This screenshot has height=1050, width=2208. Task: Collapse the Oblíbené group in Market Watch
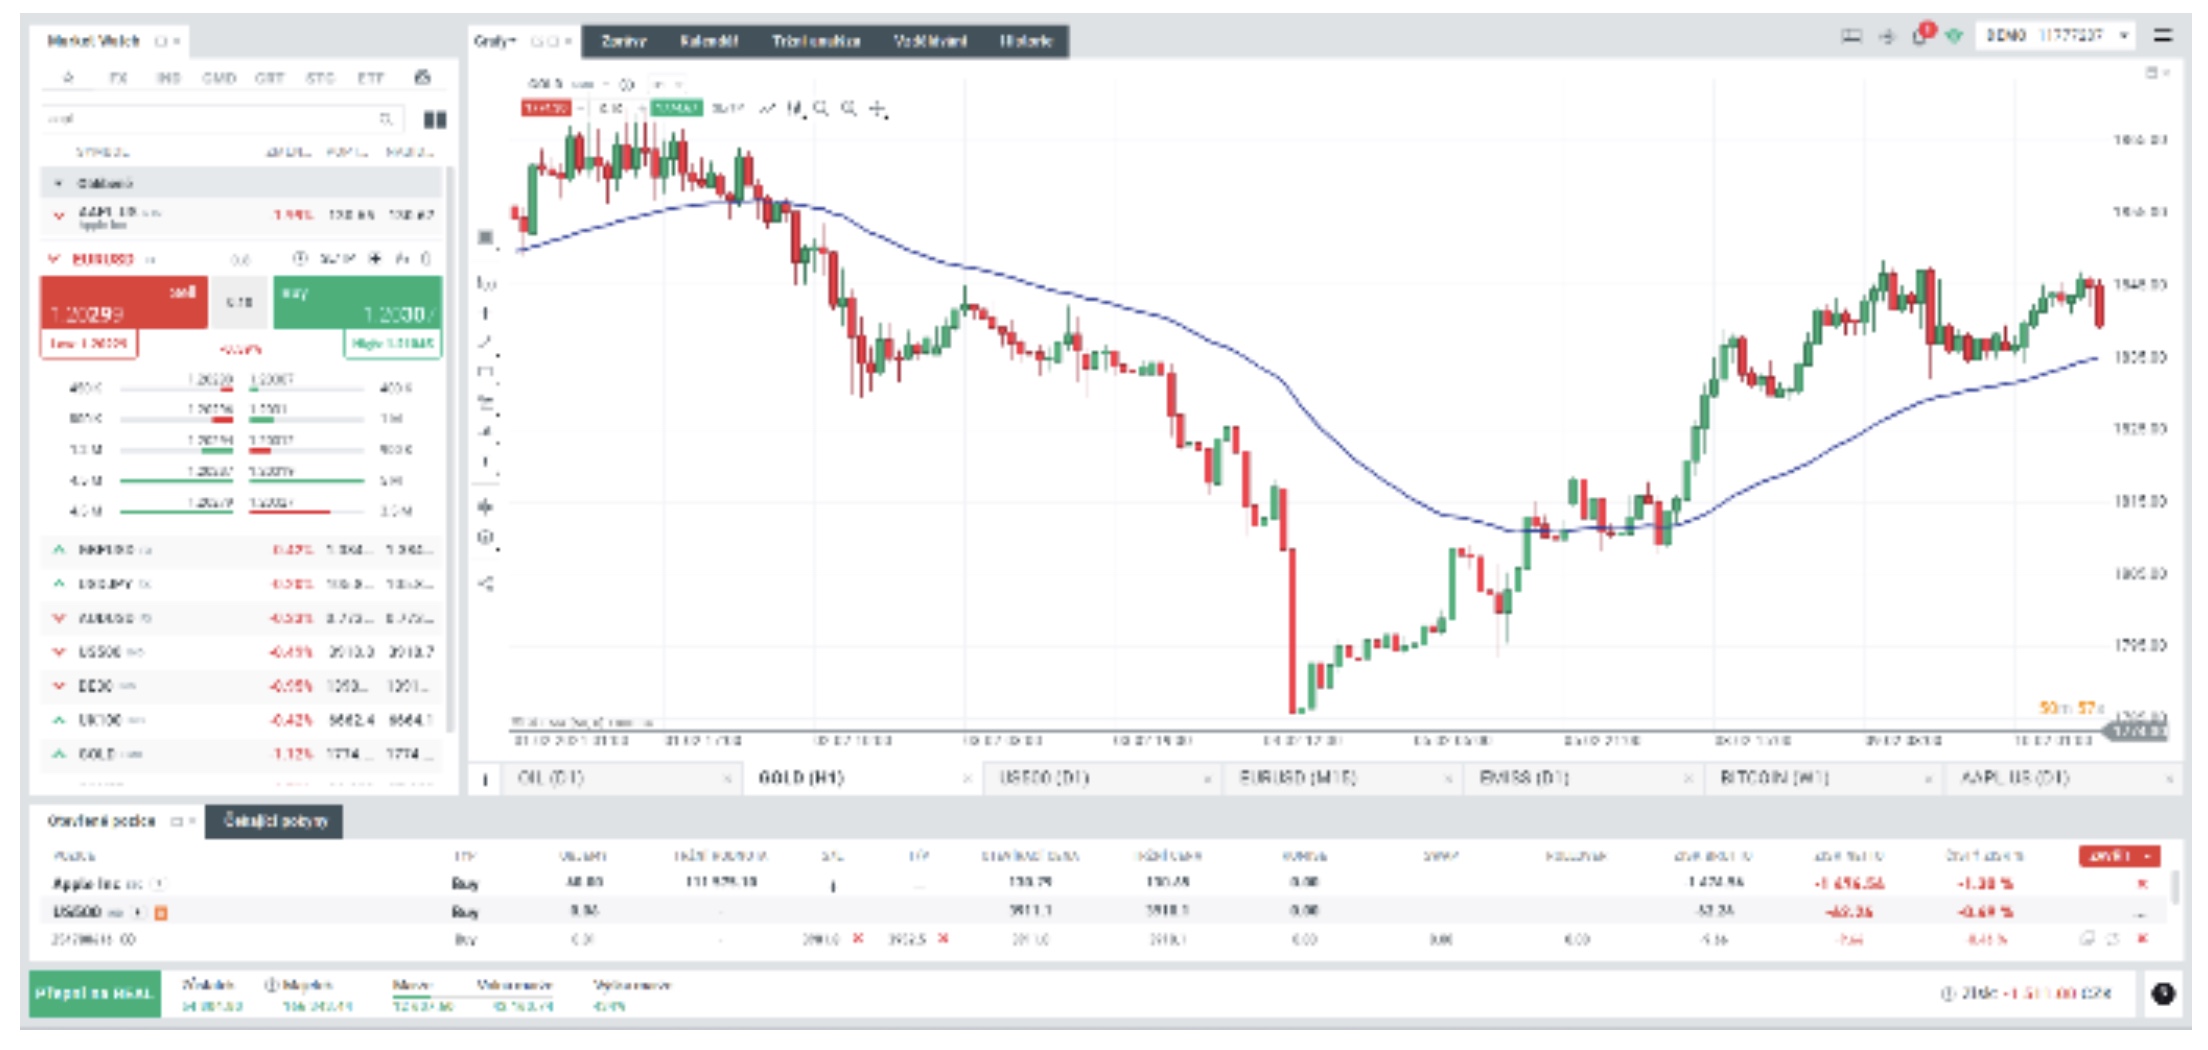tap(59, 183)
